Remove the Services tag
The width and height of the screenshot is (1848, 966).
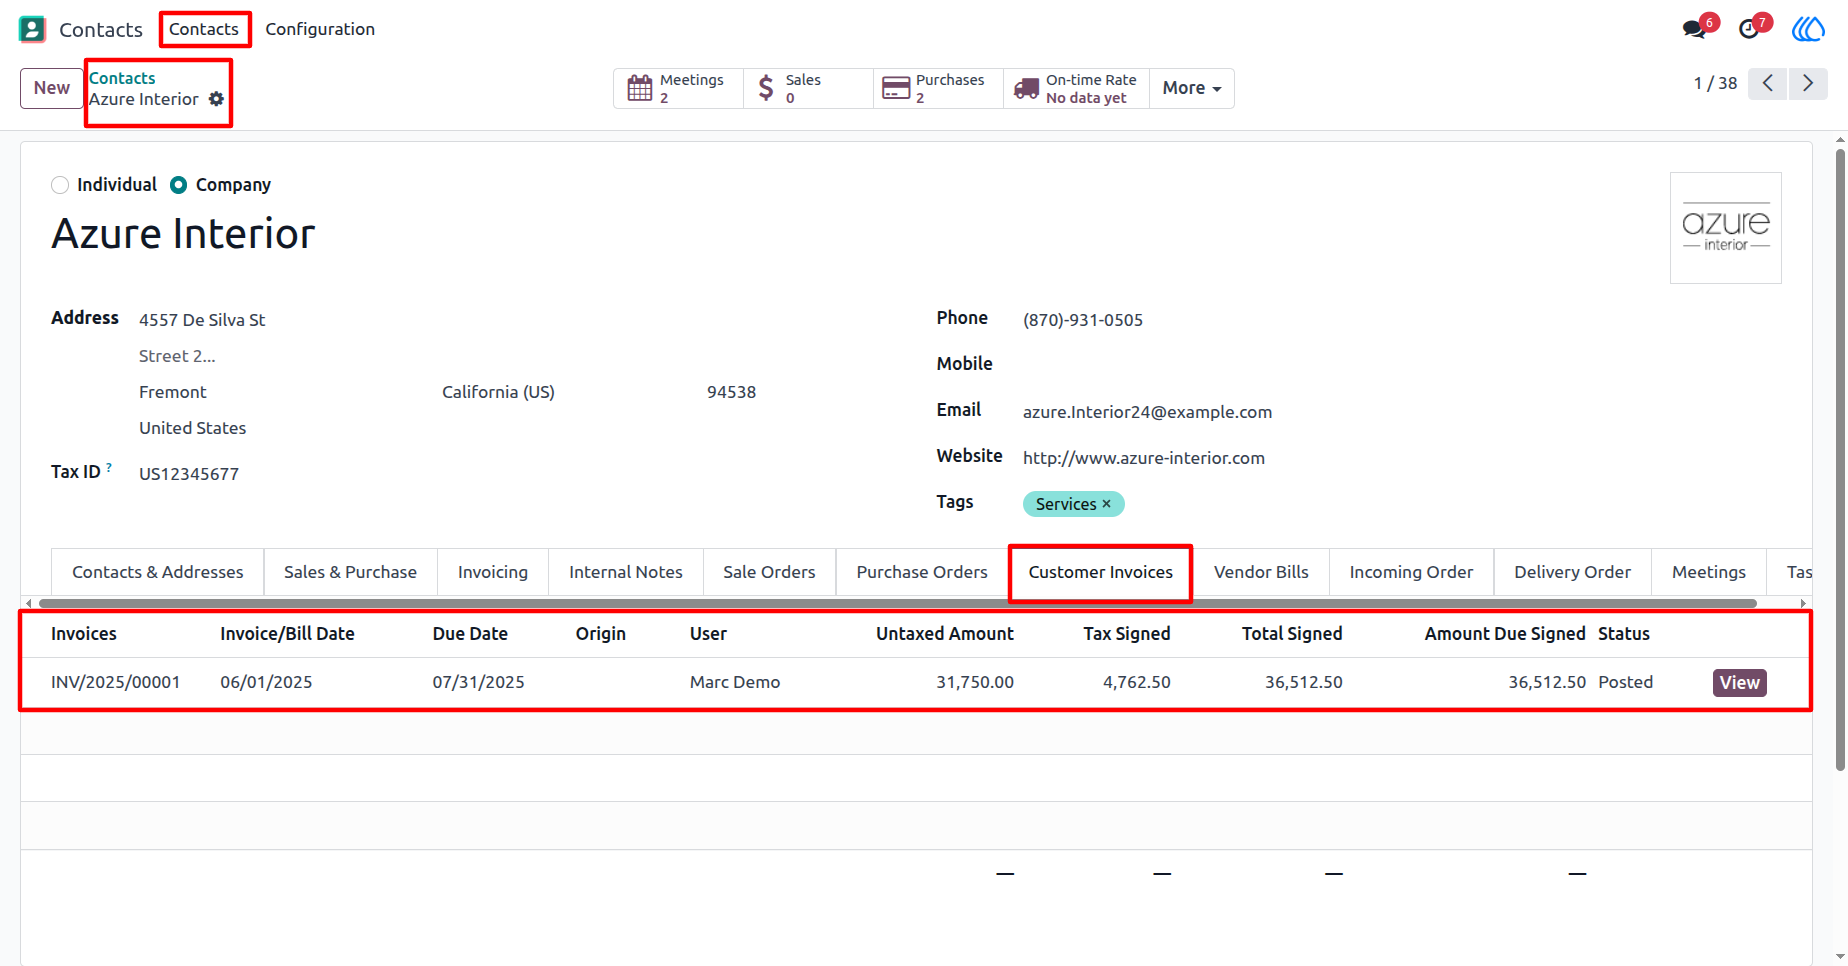point(1106,504)
